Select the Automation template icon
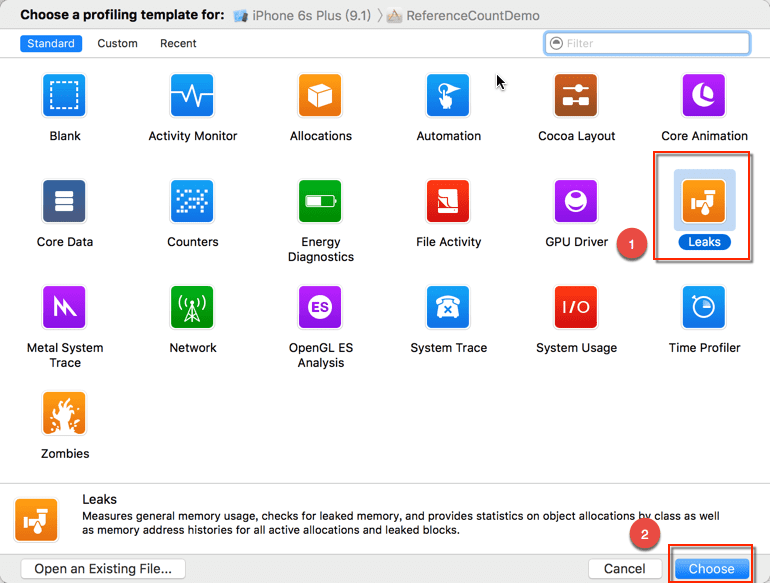The image size is (770, 583). (x=448, y=95)
